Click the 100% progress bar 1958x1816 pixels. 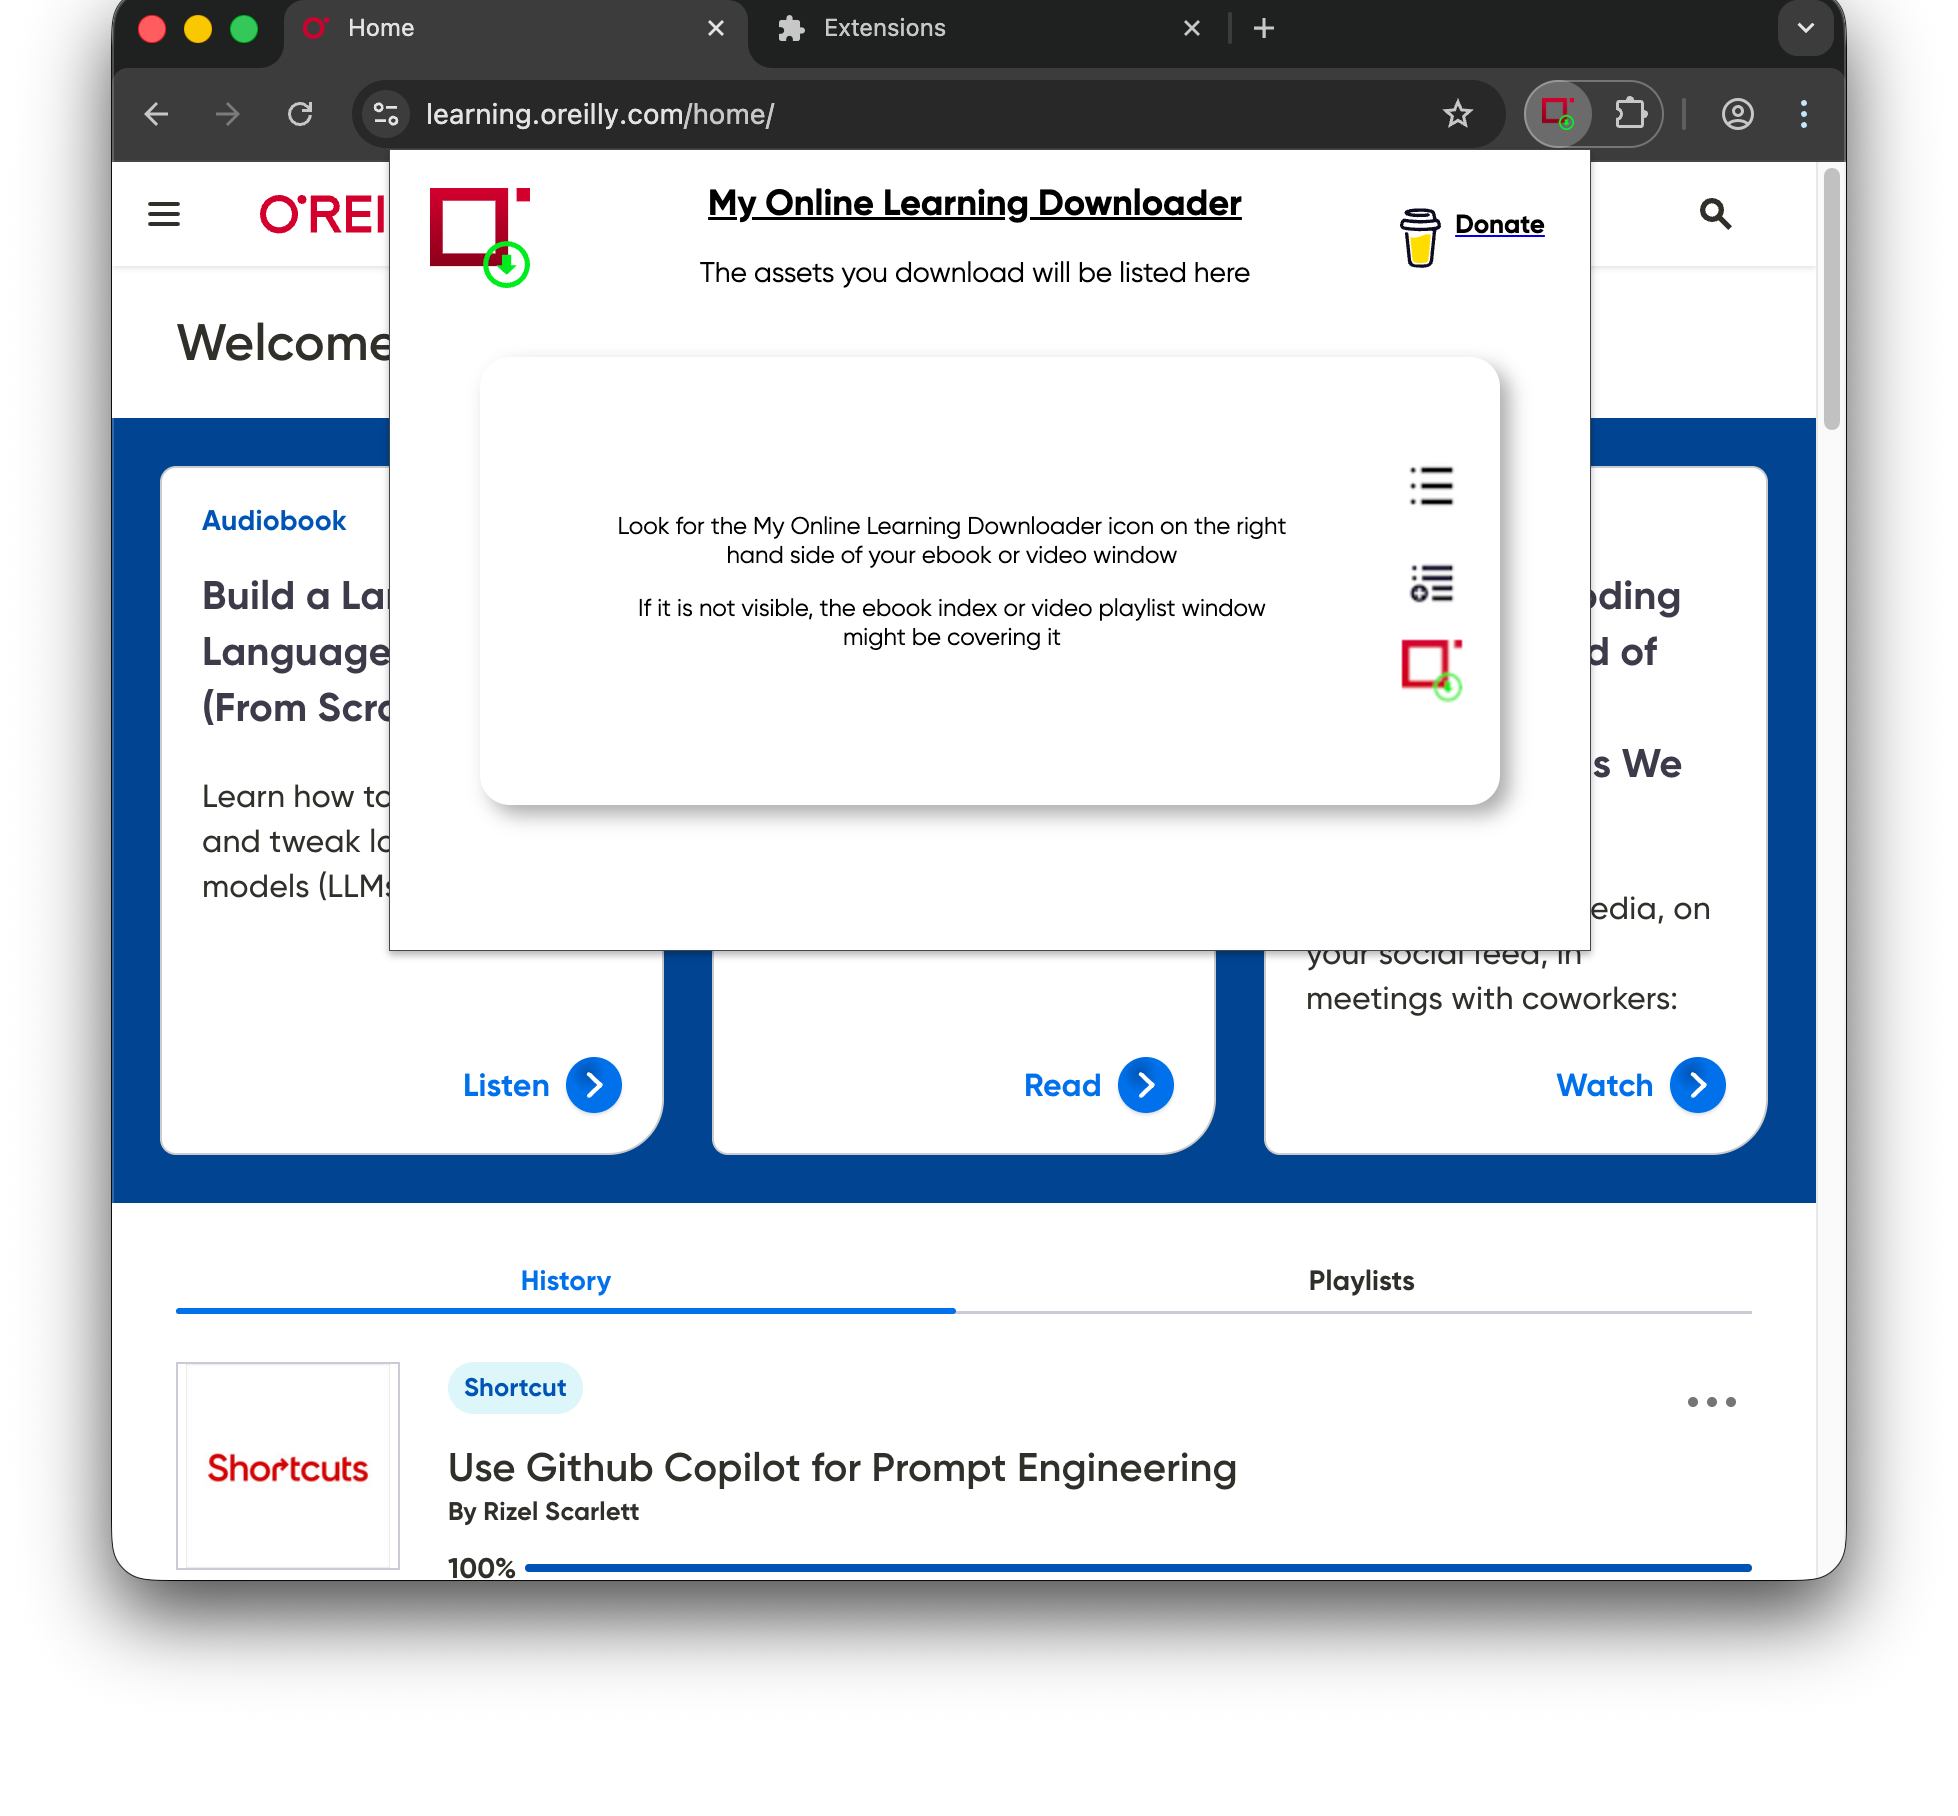coord(1137,1568)
